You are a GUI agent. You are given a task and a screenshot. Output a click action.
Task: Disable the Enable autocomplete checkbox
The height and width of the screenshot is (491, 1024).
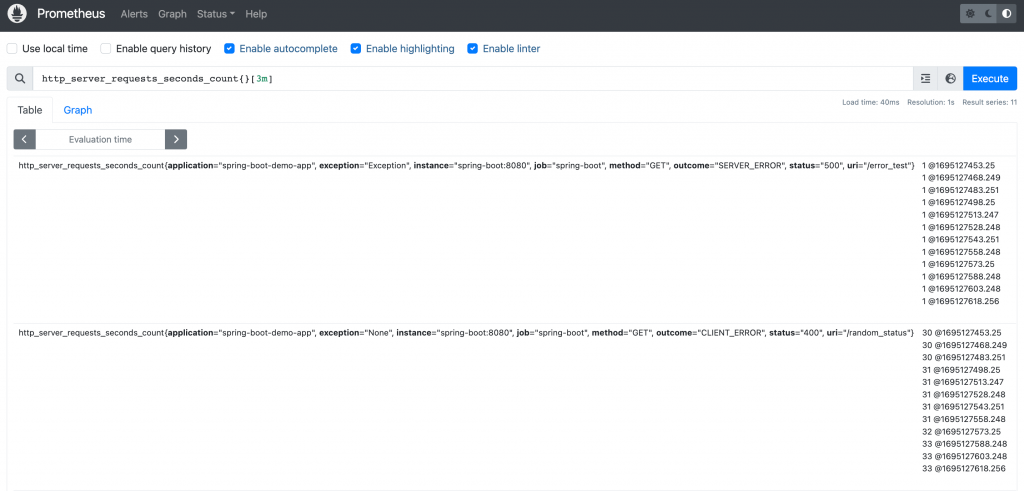click(229, 48)
